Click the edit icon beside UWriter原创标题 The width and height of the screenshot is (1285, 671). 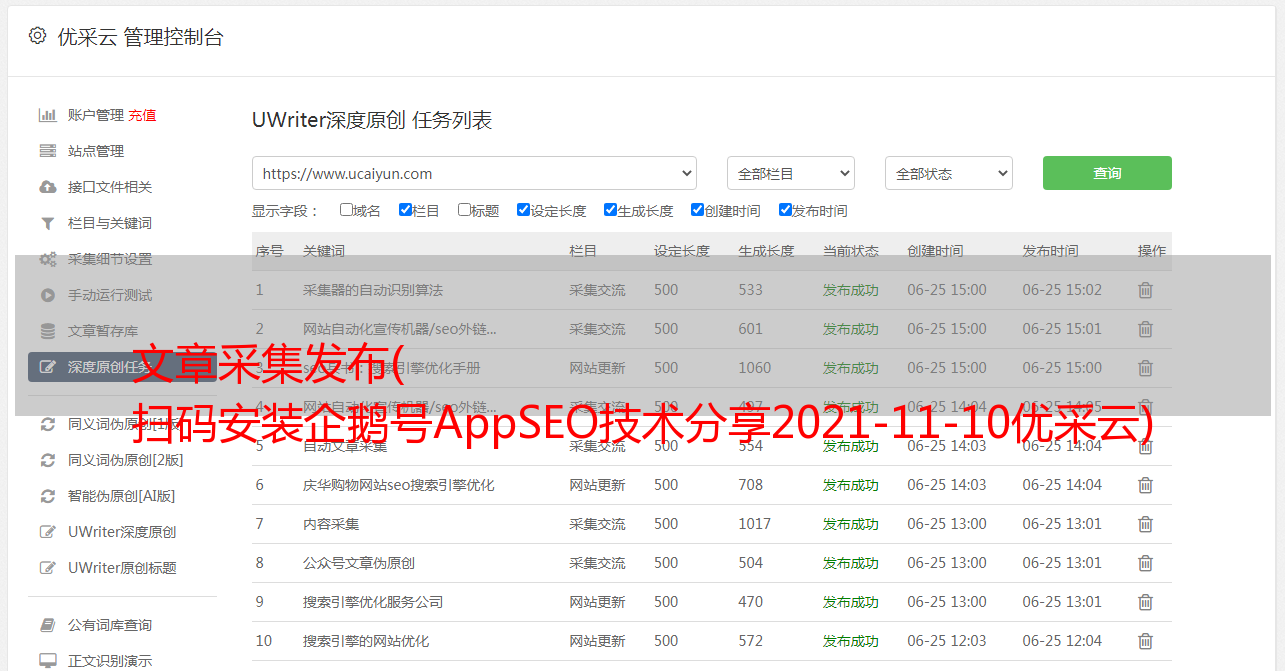click(47, 568)
